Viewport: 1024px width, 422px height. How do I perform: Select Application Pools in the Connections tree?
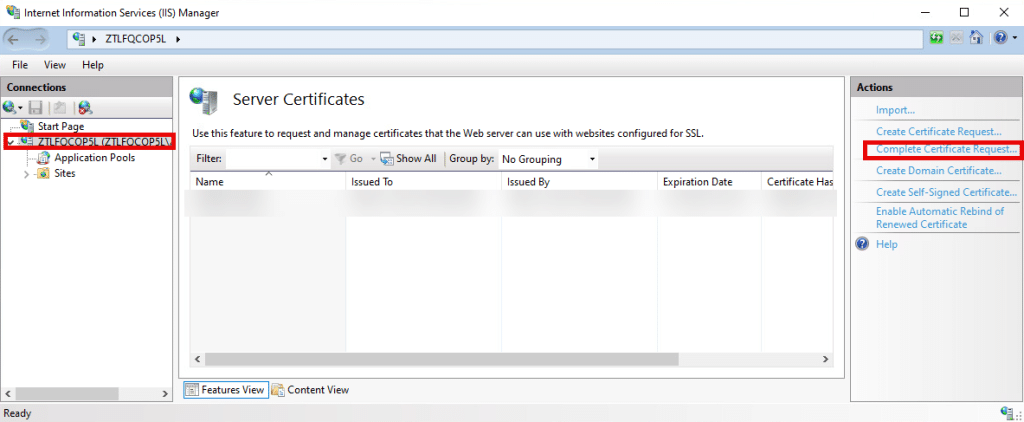[x=94, y=158]
